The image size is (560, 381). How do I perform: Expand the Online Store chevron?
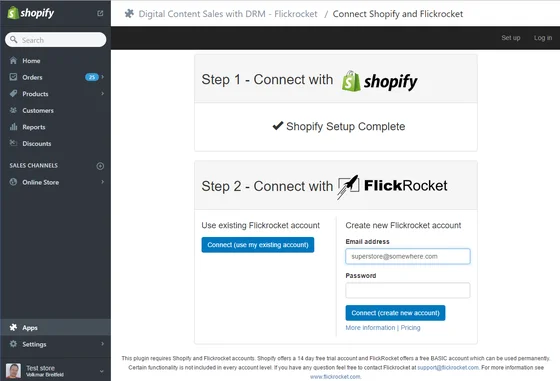pos(102,182)
